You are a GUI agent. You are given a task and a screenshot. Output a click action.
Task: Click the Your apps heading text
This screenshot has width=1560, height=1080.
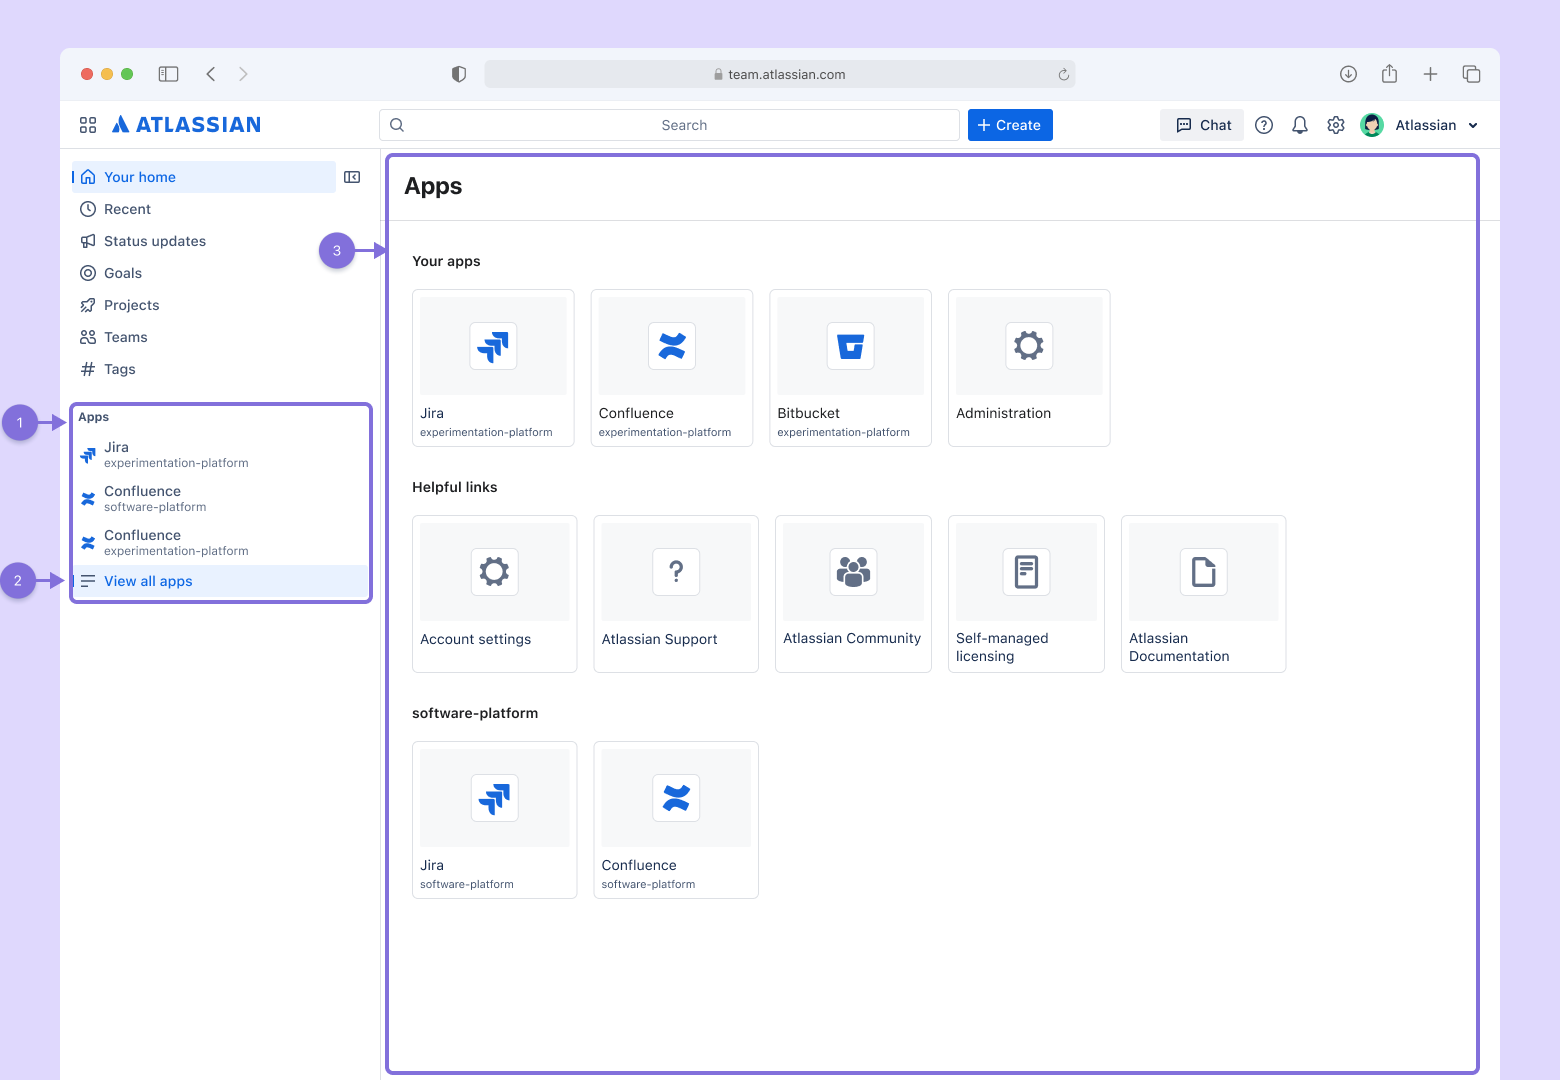(446, 261)
